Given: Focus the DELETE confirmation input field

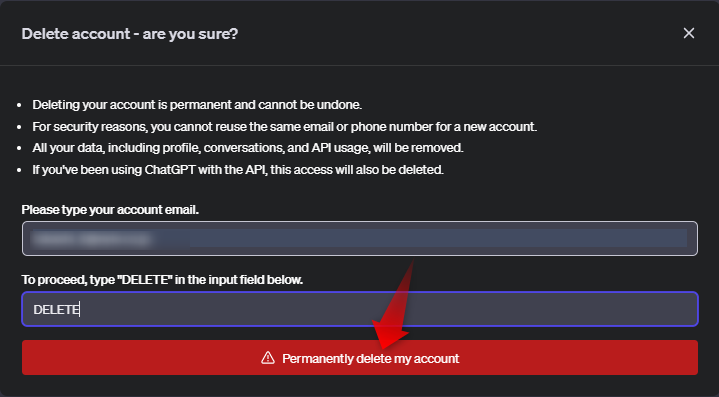Looking at the screenshot, I should pos(360,309).
